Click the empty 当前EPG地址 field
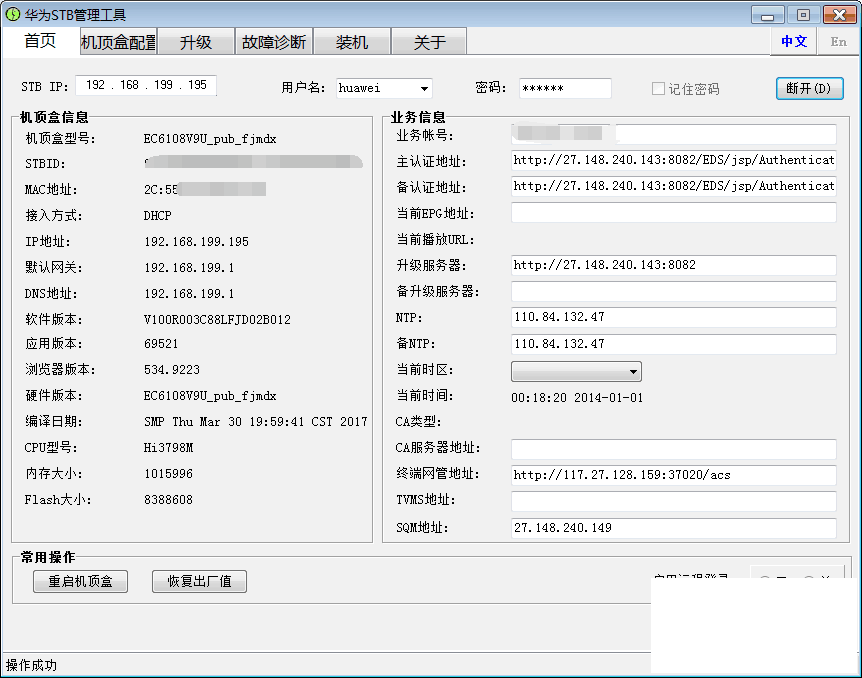Viewport: 862px width, 678px height. (673, 213)
